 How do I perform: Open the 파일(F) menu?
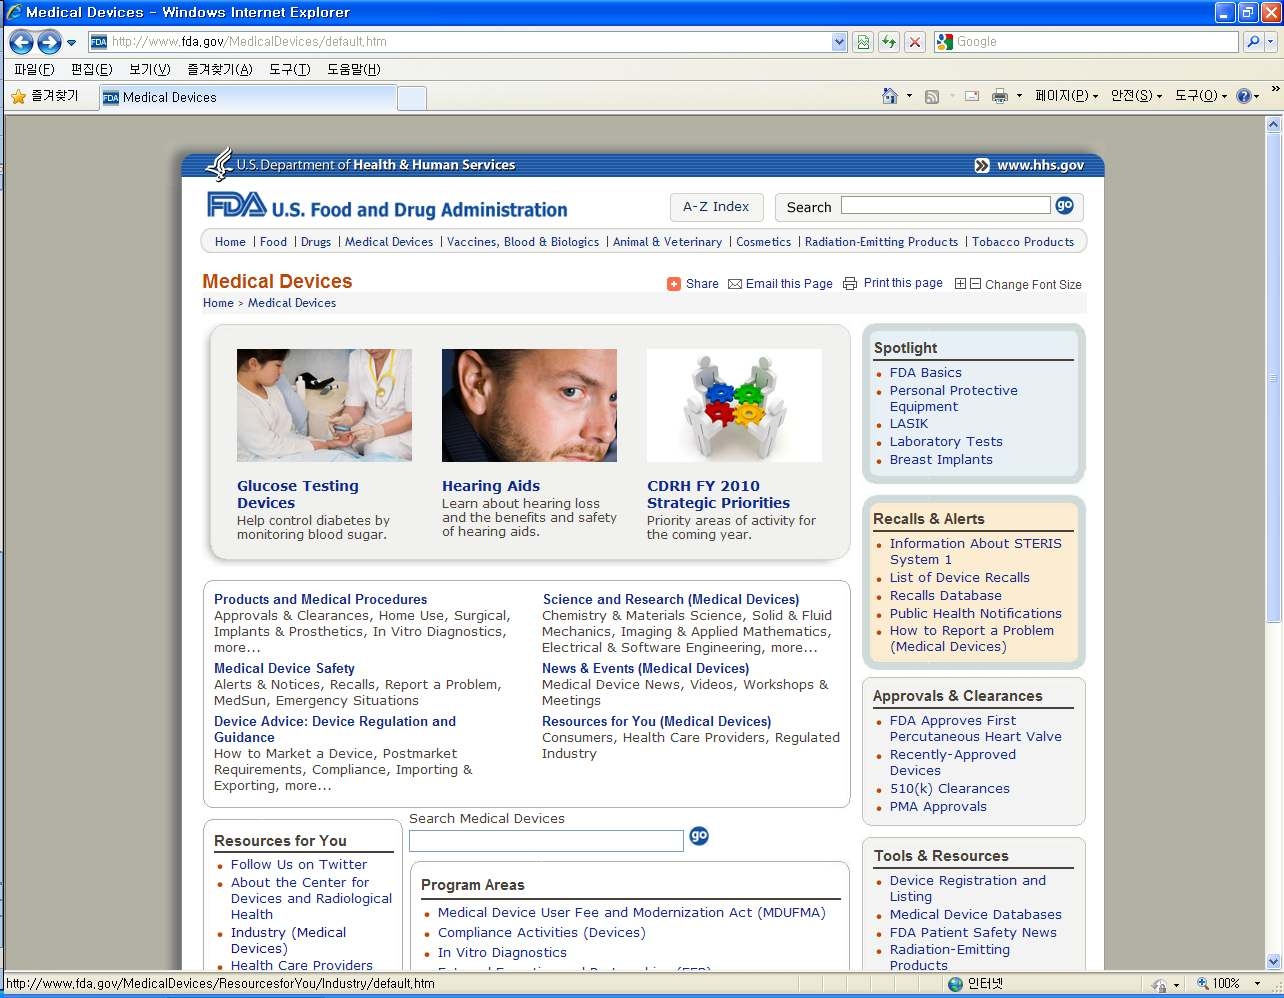coord(34,69)
